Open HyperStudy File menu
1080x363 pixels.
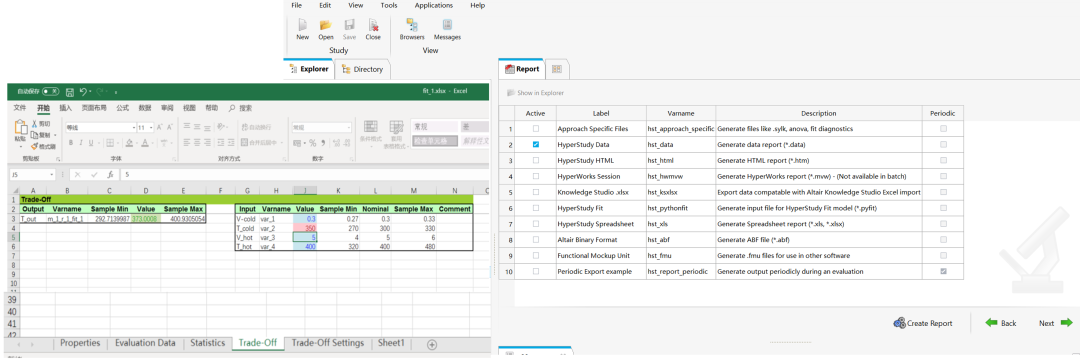pos(297,5)
